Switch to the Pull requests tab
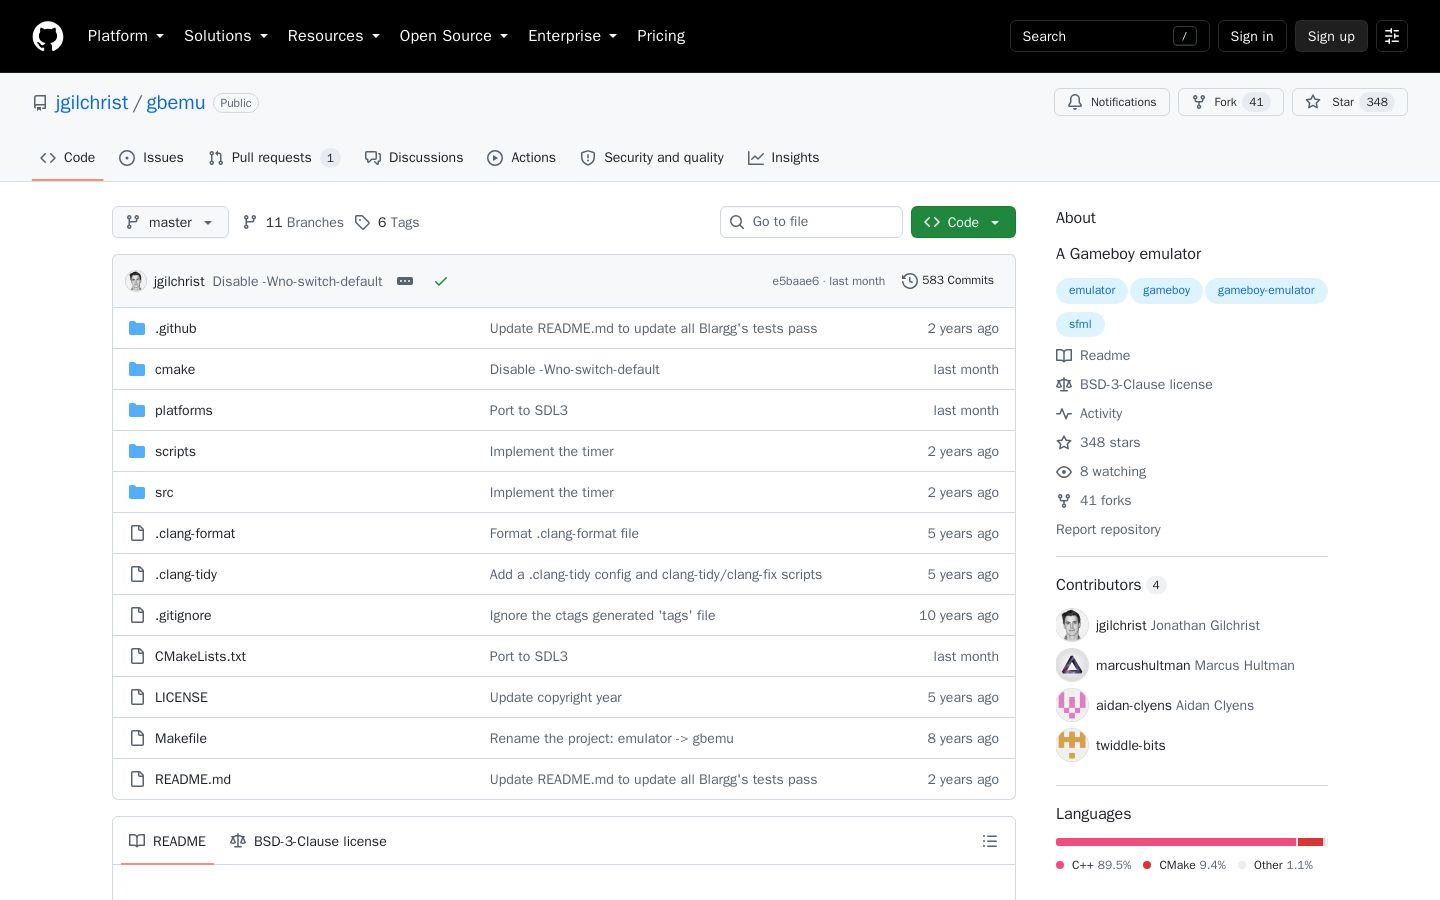Image resolution: width=1440 pixels, height=900 pixels. (274, 158)
